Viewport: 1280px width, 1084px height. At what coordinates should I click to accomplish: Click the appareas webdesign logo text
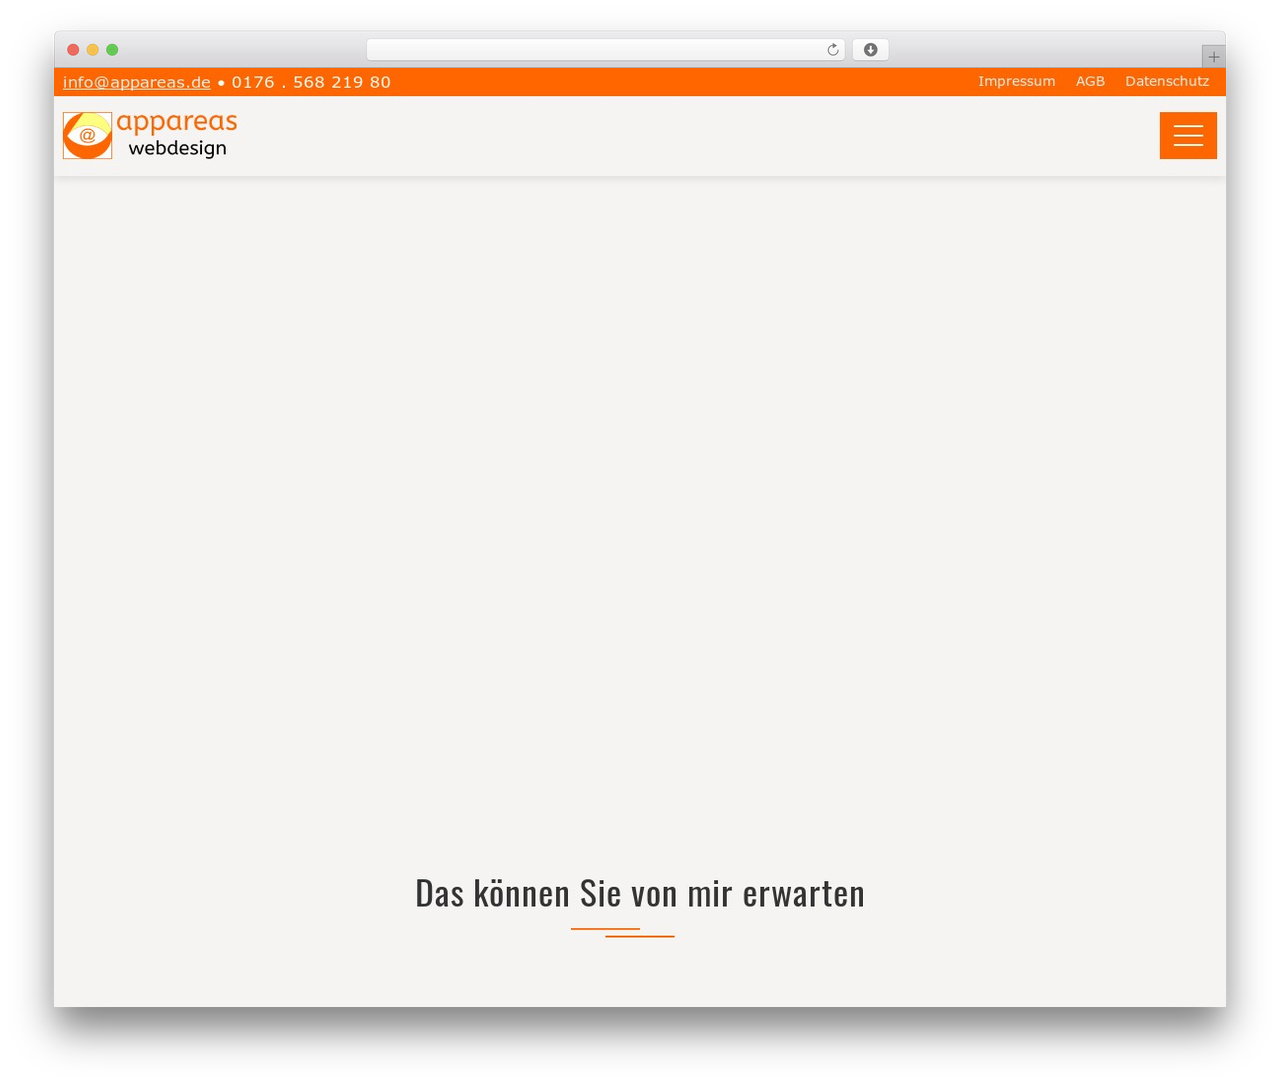point(177,135)
